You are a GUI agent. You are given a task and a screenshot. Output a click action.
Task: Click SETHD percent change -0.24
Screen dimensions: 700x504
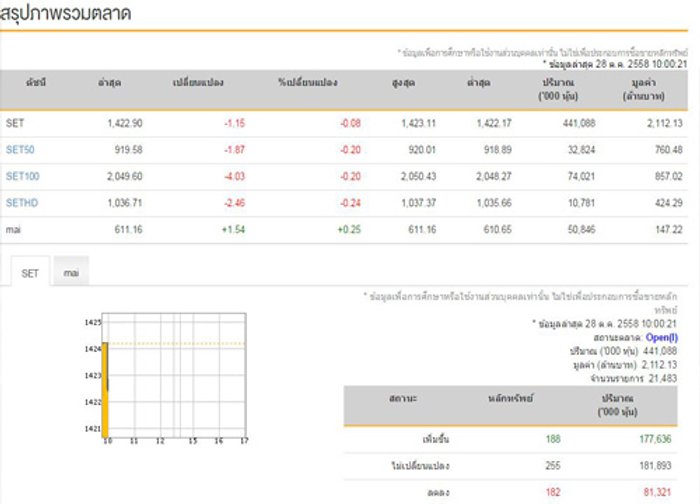pos(350,203)
